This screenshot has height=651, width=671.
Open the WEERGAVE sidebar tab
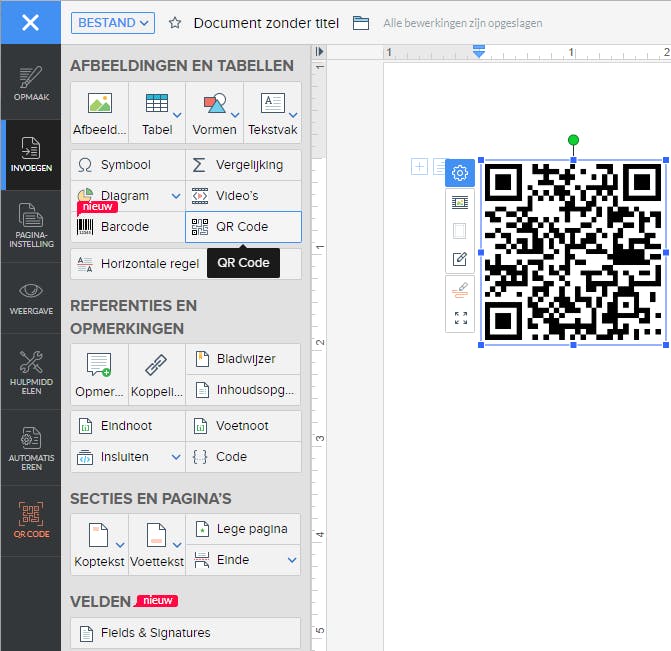click(31, 298)
